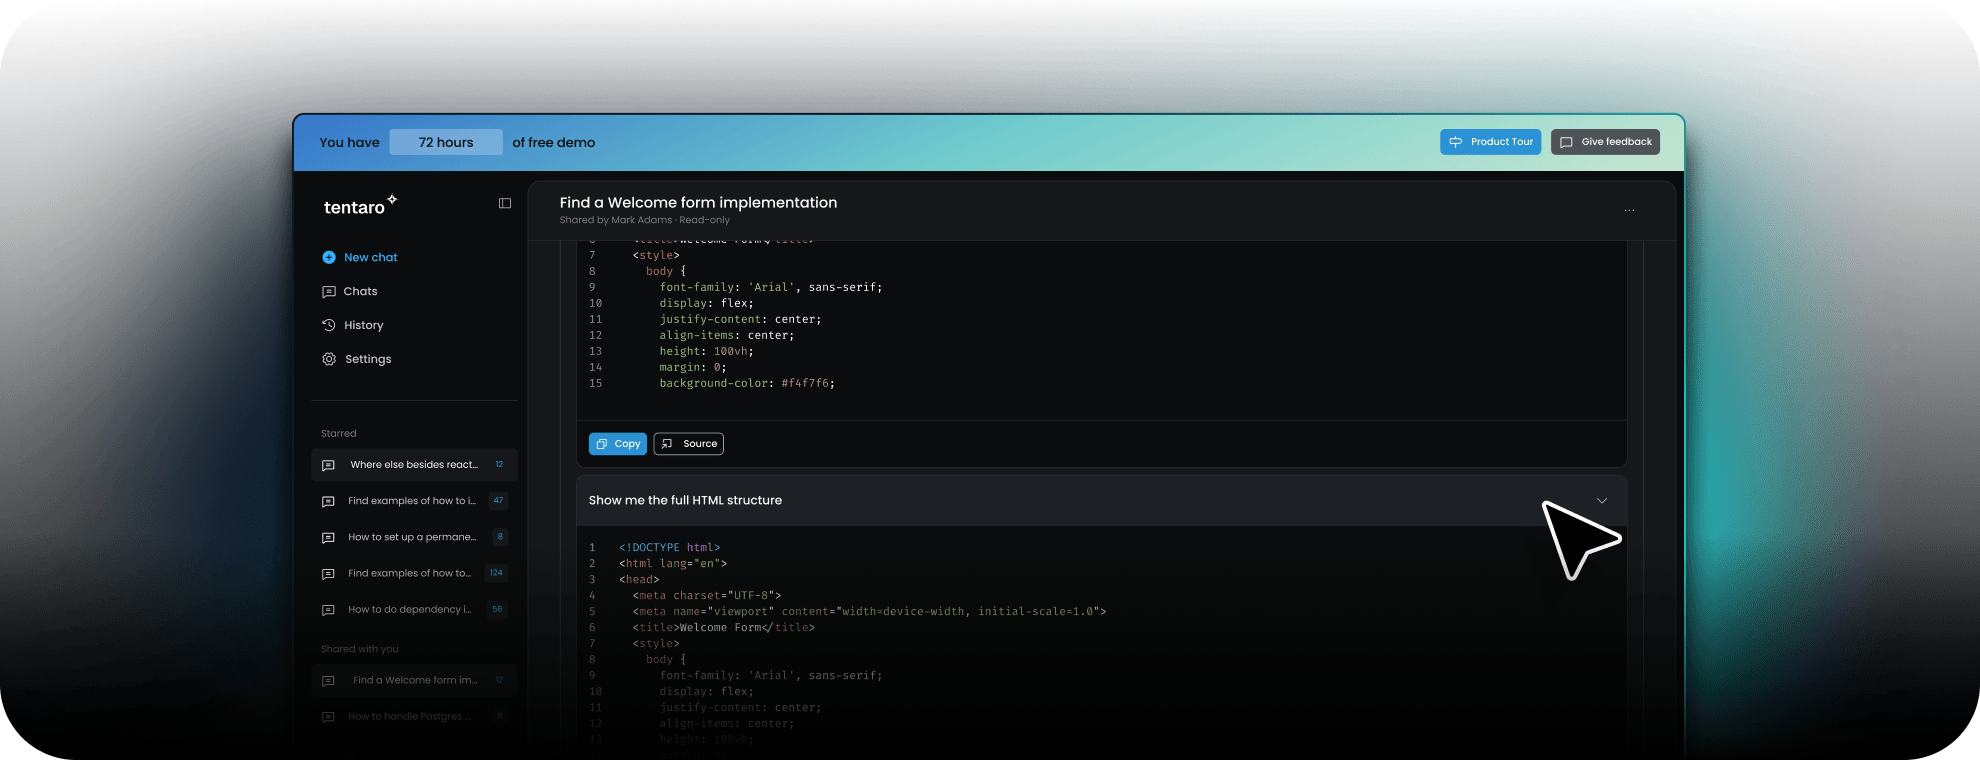Collapse the sidebar with the panel icon
This screenshot has height=760, width=1980.
tap(505, 203)
